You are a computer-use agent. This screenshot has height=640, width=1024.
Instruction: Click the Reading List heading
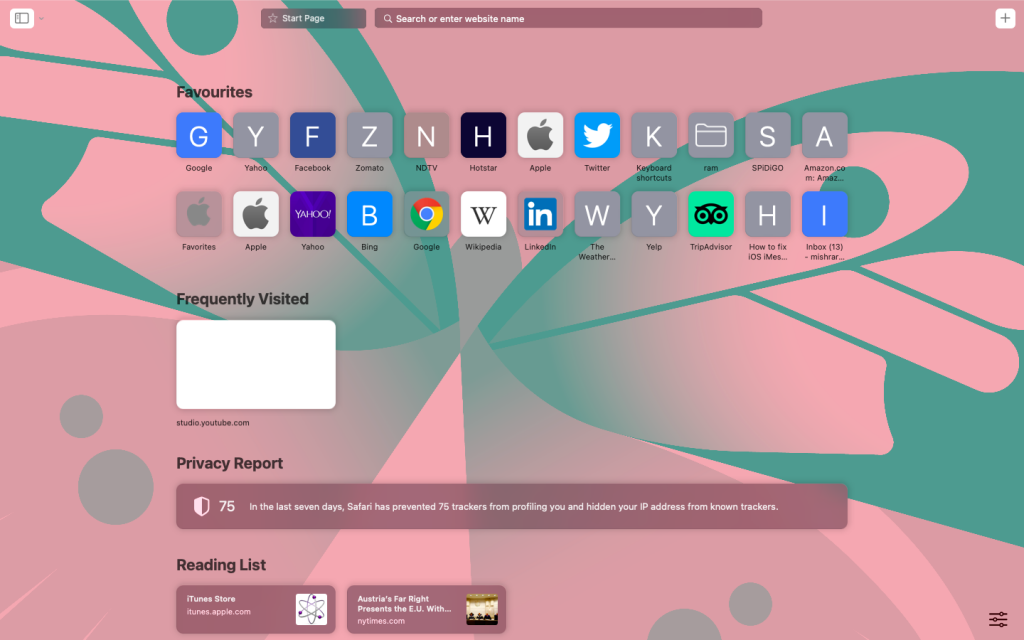coord(221,565)
